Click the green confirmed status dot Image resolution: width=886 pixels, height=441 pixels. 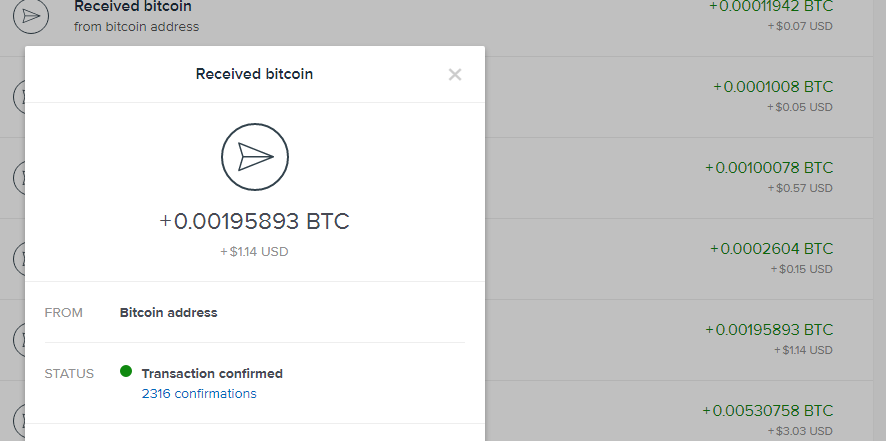[x=126, y=372]
